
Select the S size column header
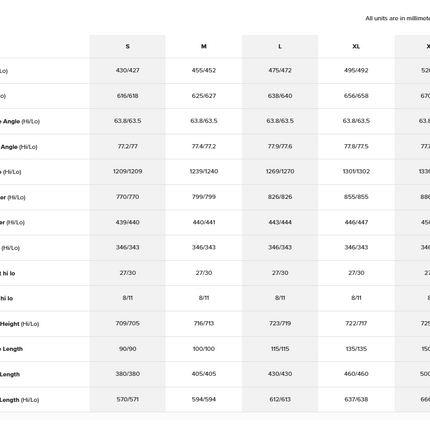click(128, 46)
